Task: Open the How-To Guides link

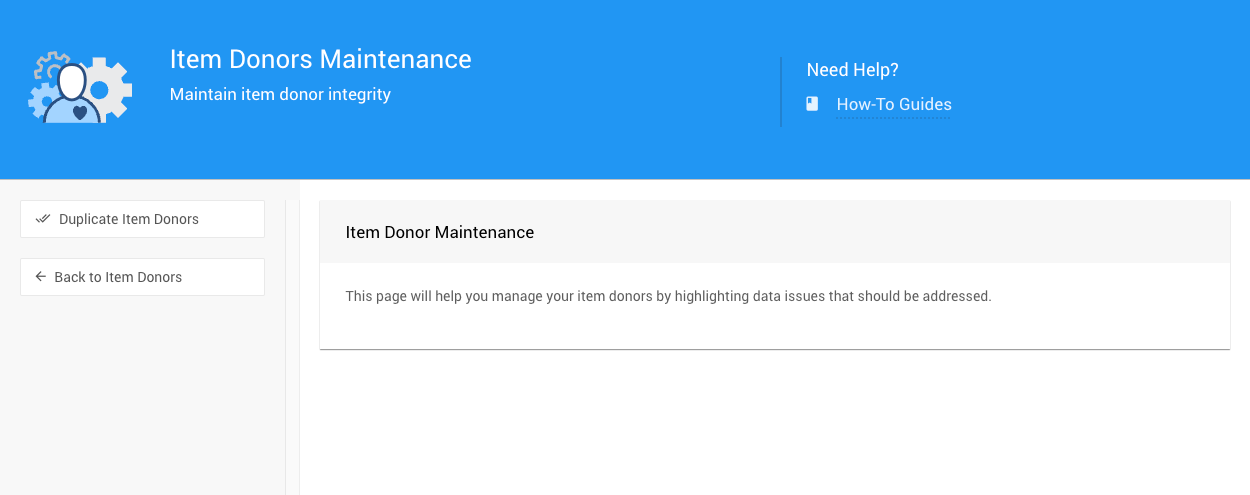Action: 894,104
